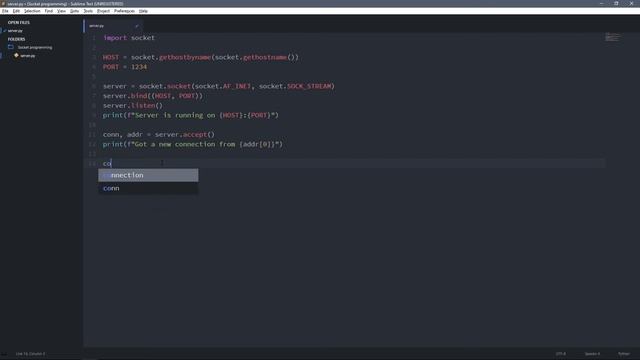Click the HOST gethostbyname assignment line
The image size is (640, 360).
pos(200,57)
